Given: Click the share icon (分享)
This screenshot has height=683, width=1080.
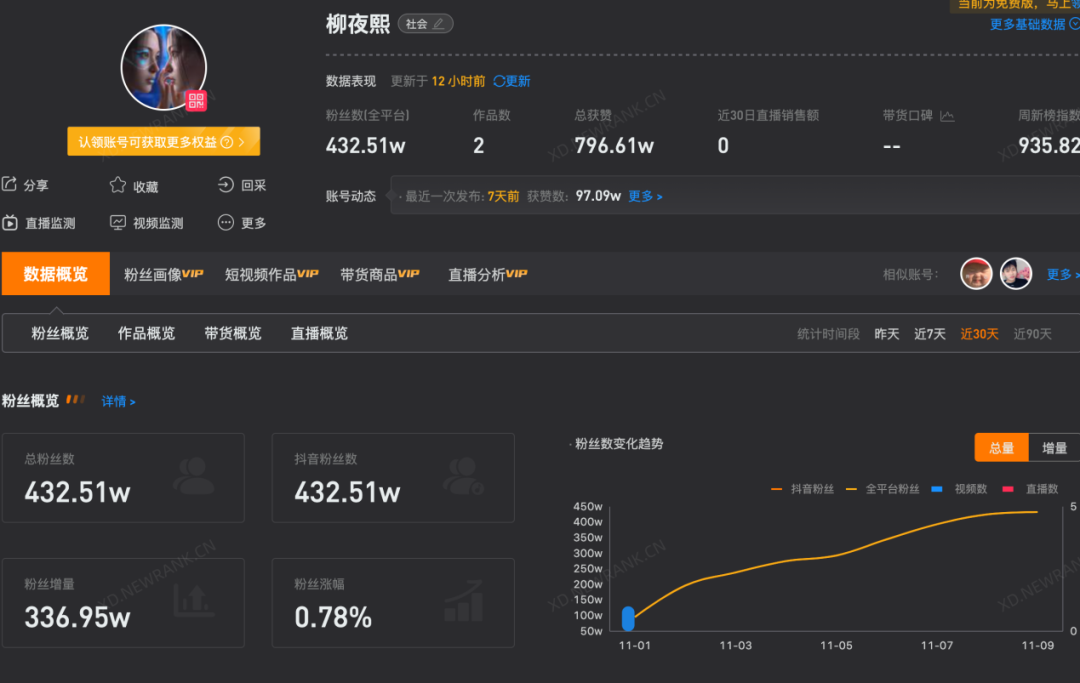Looking at the screenshot, I should coord(10,185).
